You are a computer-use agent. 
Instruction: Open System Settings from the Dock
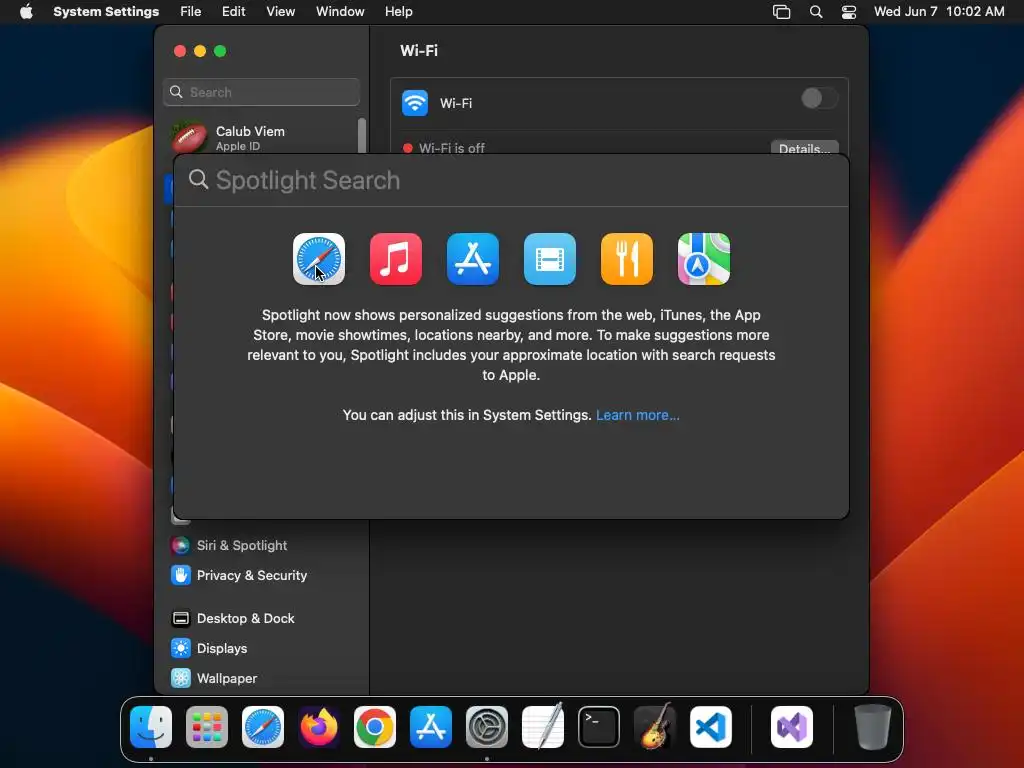pyautogui.click(x=487, y=727)
